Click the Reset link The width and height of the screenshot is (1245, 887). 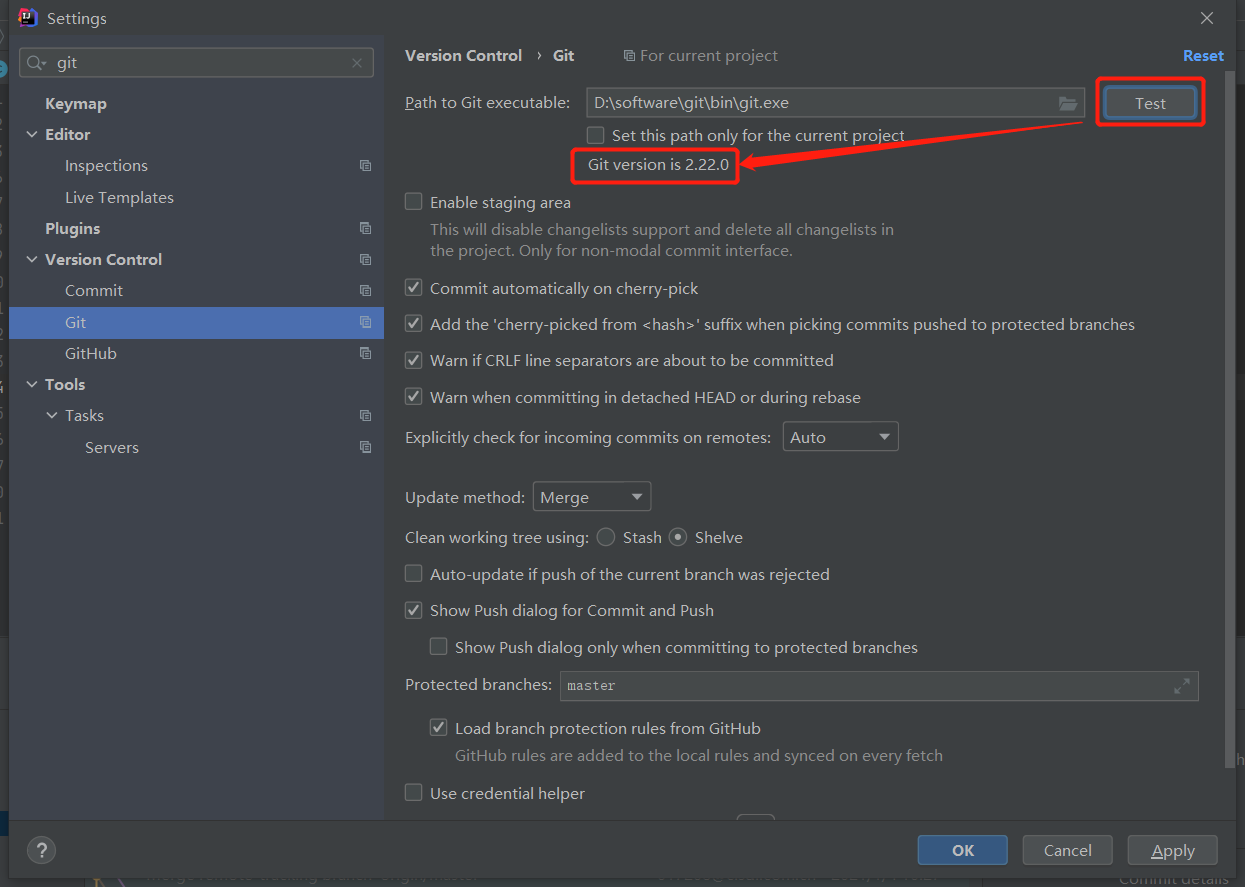1203,56
